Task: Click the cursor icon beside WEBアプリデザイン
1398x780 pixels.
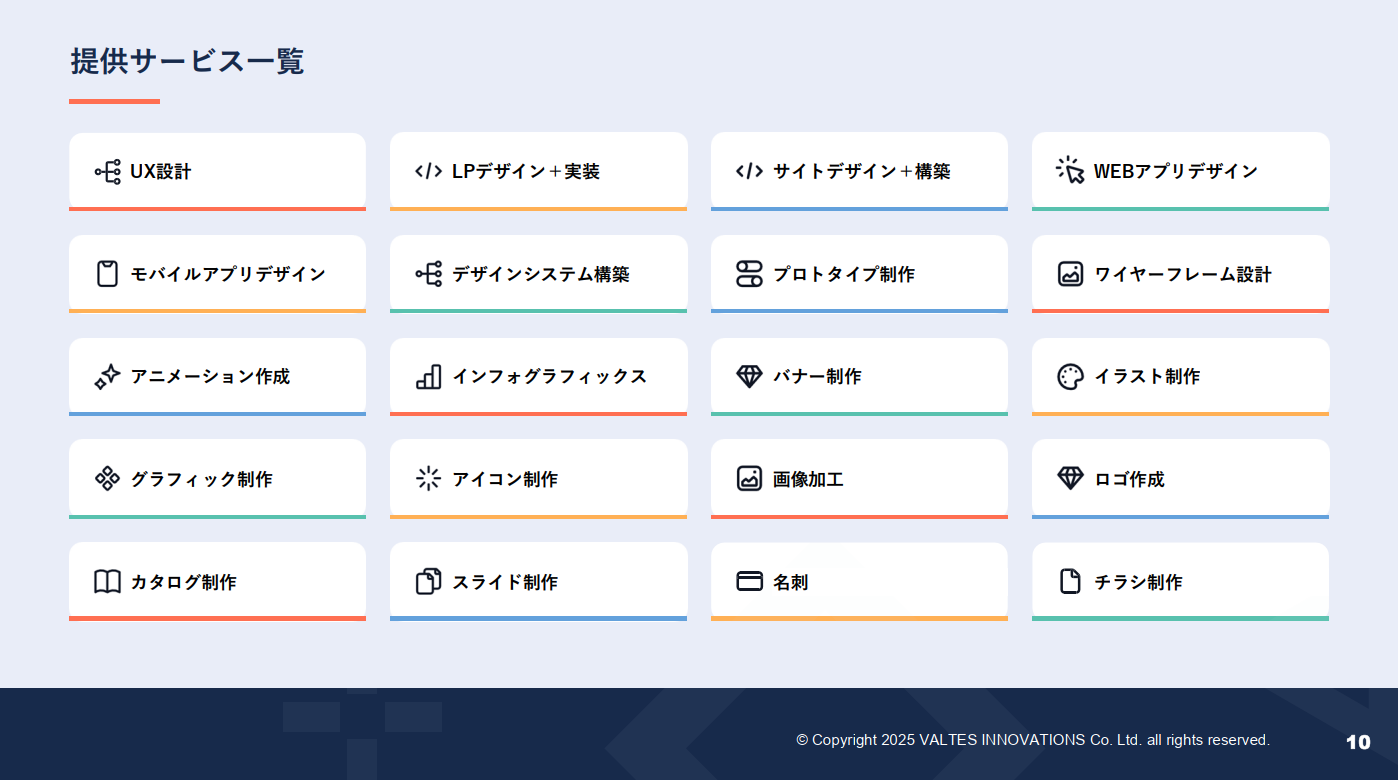Action: (x=1070, y=171)
